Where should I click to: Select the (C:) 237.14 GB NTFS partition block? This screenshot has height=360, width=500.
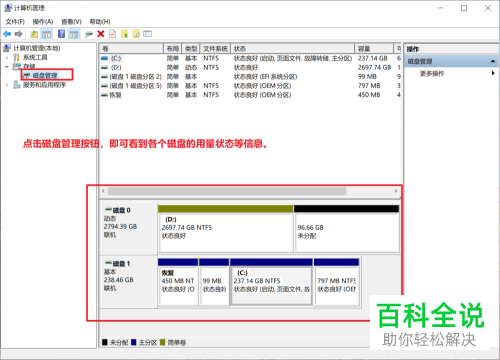(271, 282)
